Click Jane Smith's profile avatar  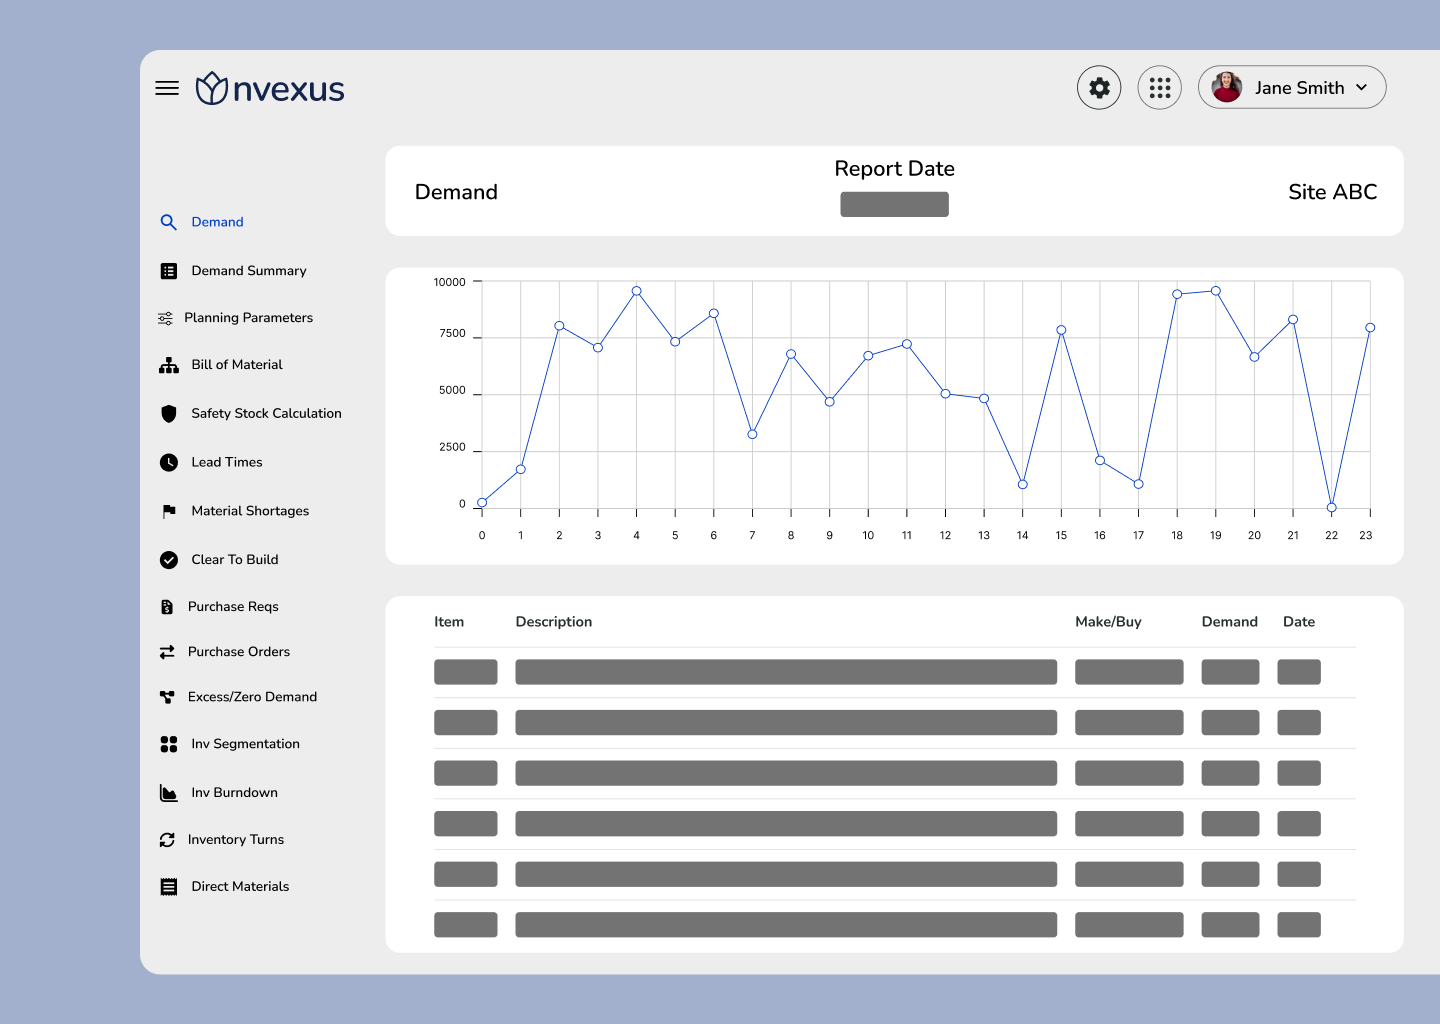coord(1227,87)
